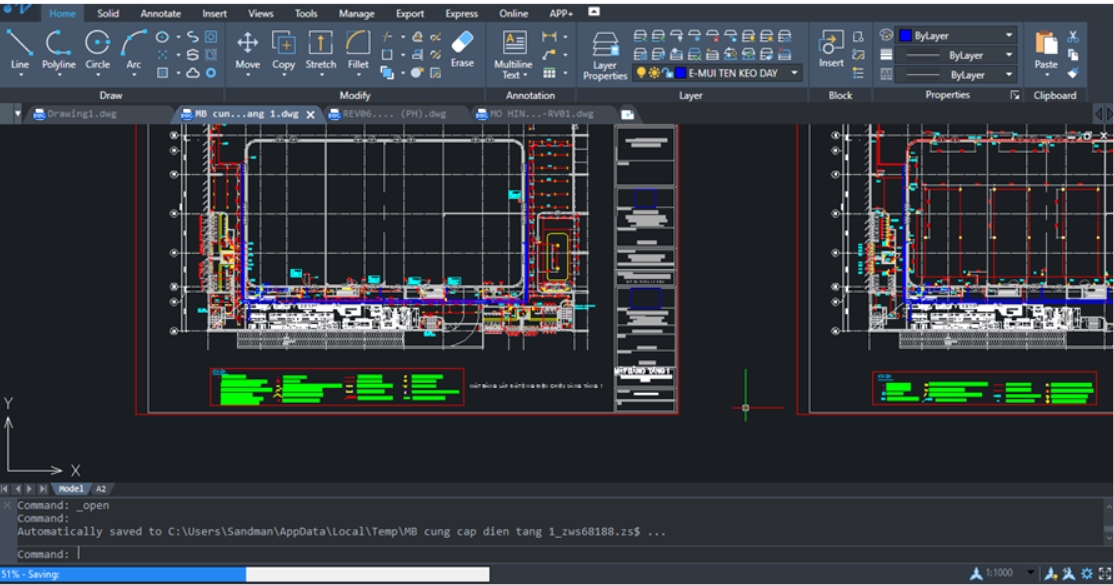Open the Express ribbon tab
This screenshot has height=585, width=1114.
(x=462, y=14)
